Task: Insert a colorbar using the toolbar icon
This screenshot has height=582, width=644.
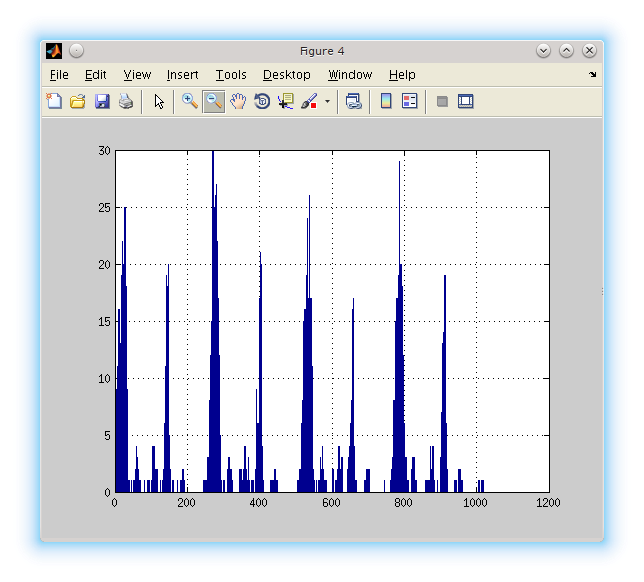Action: point(386,101)
